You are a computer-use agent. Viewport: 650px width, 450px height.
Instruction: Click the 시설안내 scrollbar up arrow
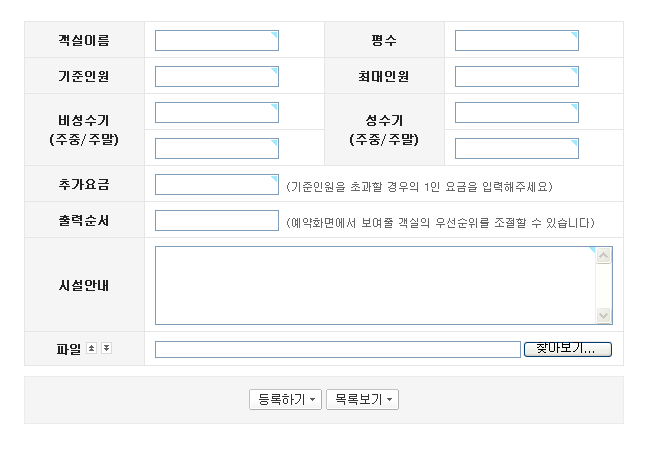(x=603, y=256)
